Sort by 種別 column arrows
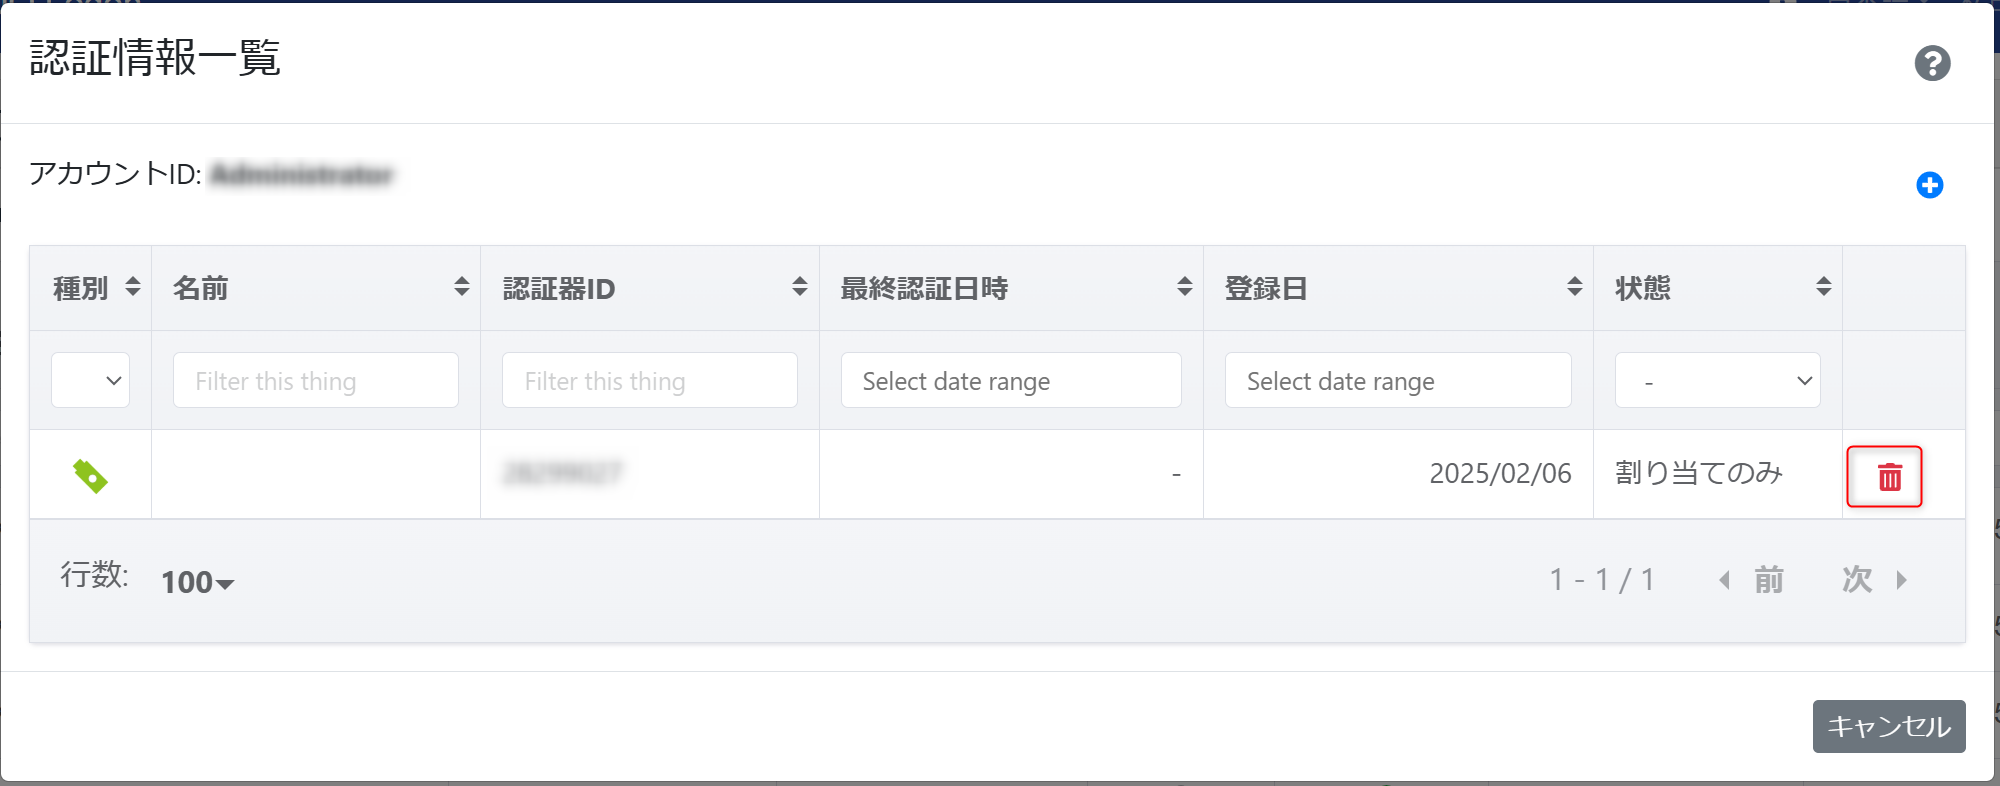 click(x=133, y=288)
